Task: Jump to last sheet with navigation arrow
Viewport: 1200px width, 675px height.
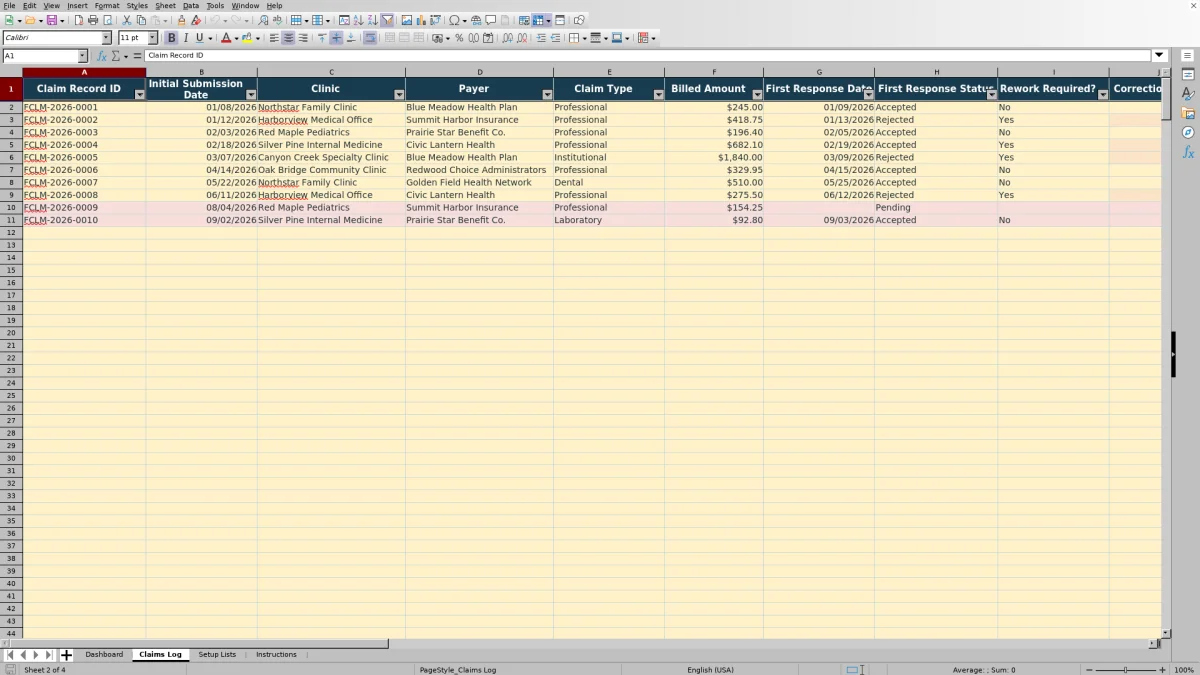Action: pos(48,655)
